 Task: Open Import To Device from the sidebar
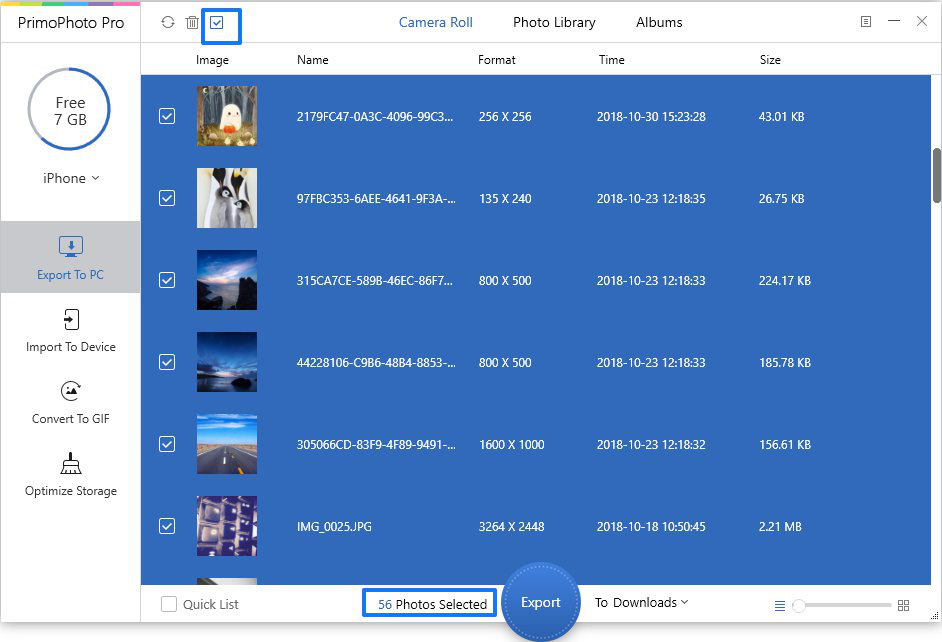click(70, 330)
